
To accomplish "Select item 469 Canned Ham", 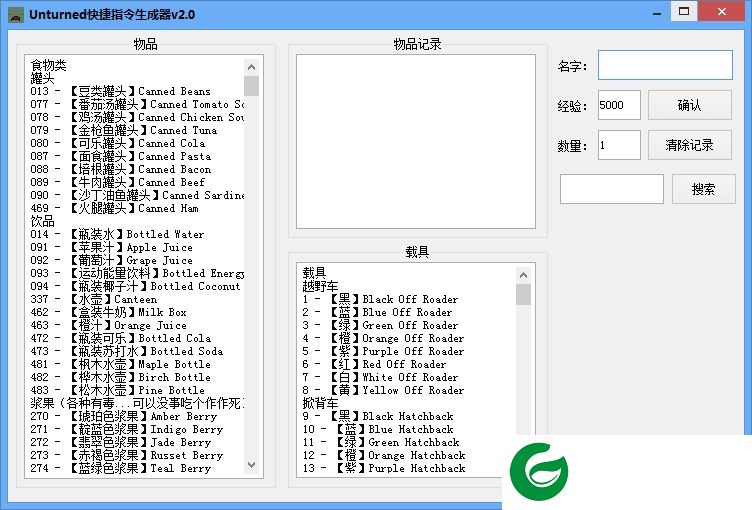I will [x=114, y=208].
